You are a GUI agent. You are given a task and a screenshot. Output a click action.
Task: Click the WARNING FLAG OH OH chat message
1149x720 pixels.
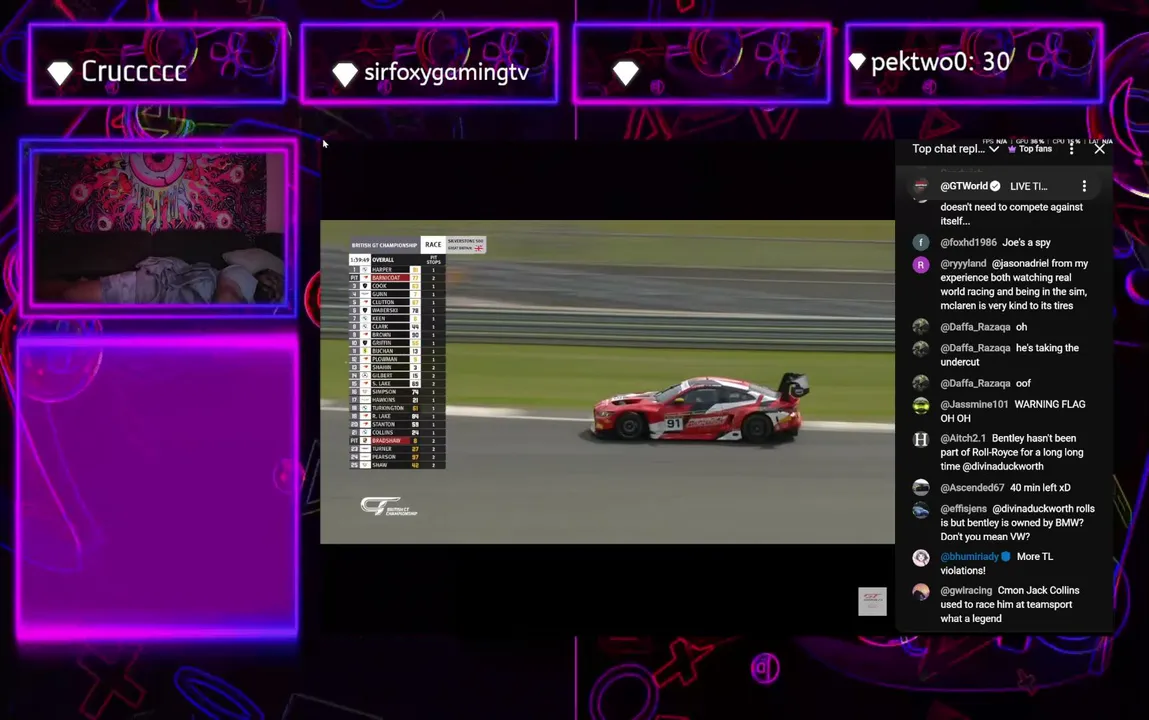1013,411
